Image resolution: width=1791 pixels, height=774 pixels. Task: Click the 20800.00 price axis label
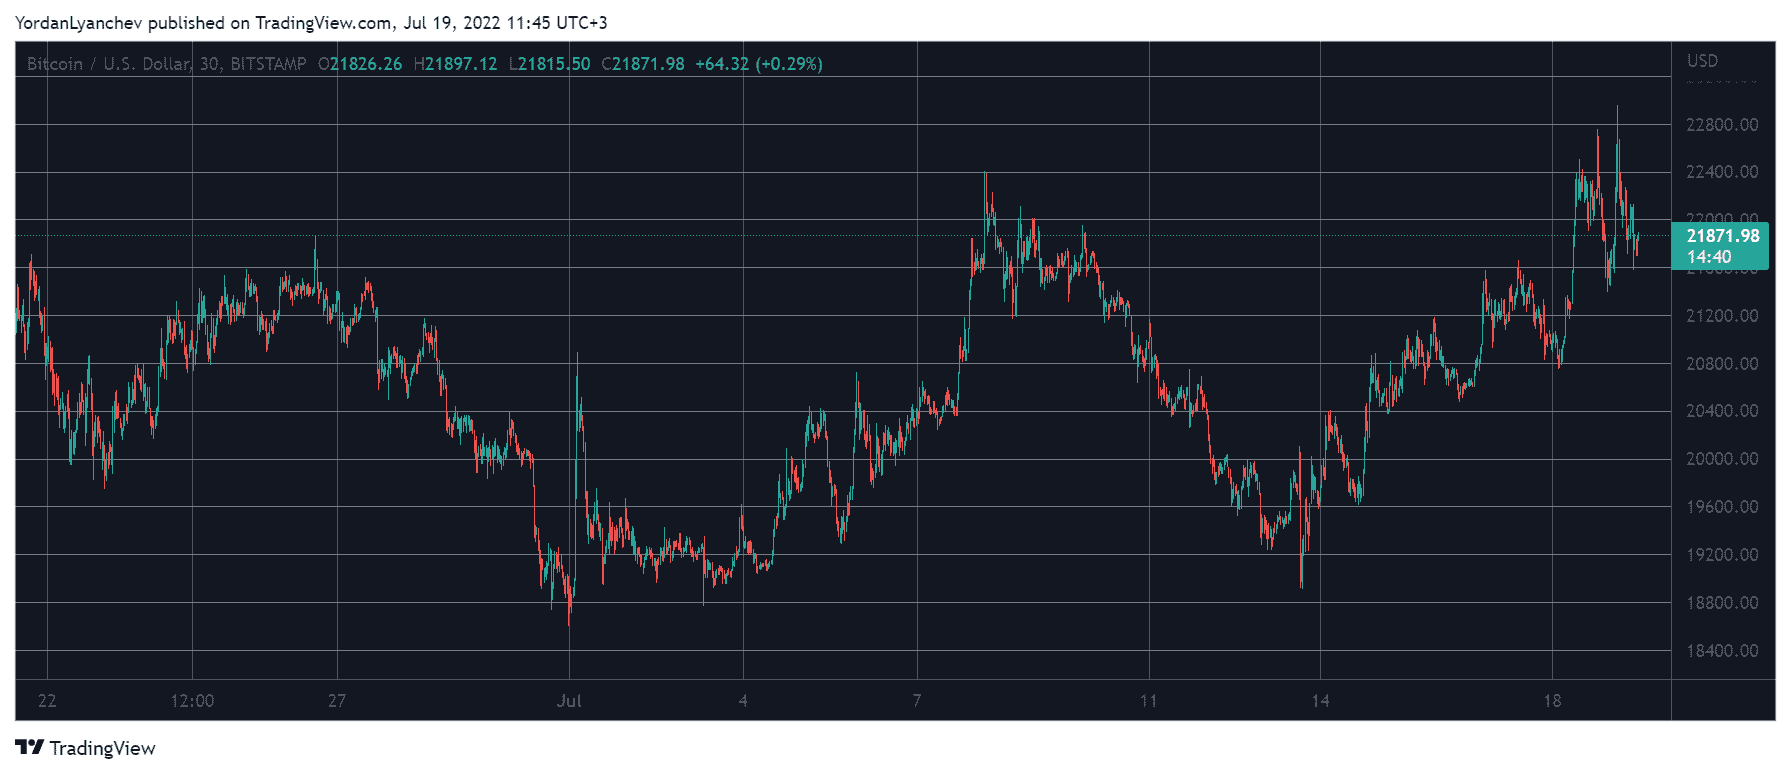click(1722, 364)
